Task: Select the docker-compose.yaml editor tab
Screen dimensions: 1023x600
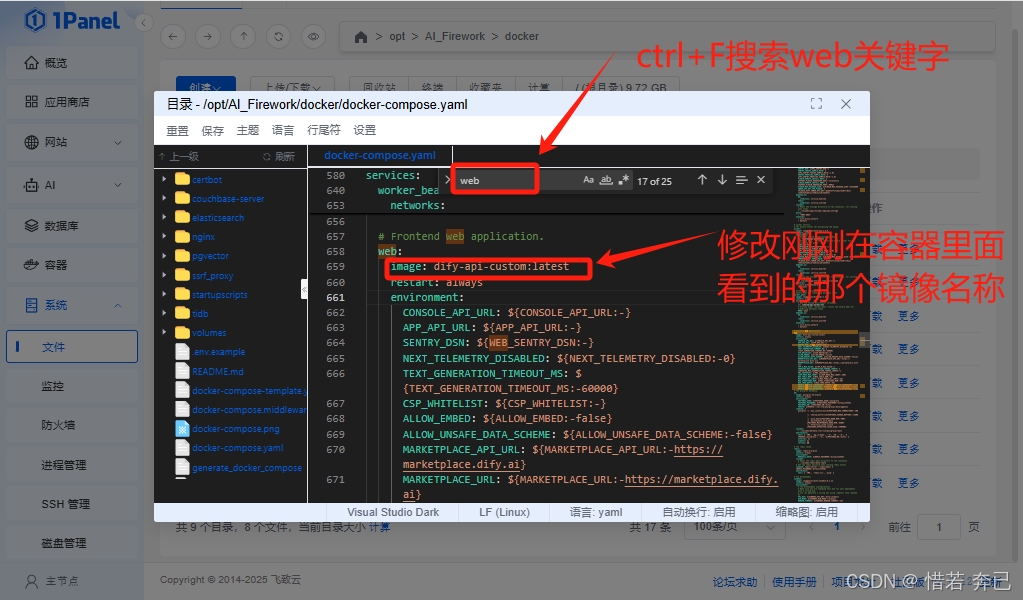Action: click(x=380, y=155)
